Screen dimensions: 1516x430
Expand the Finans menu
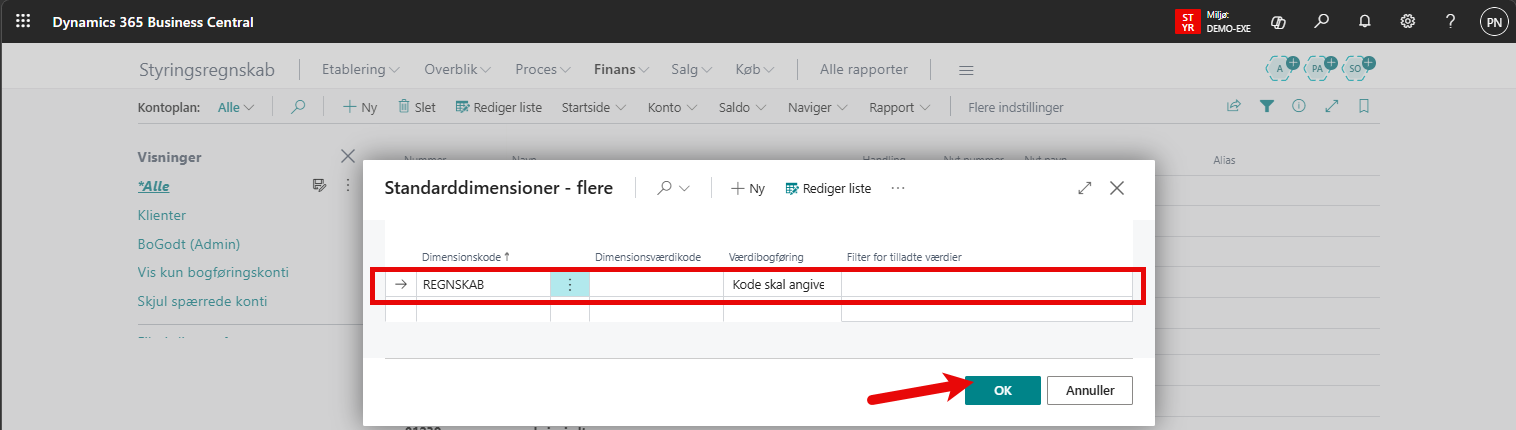click(x=621, y=70)
